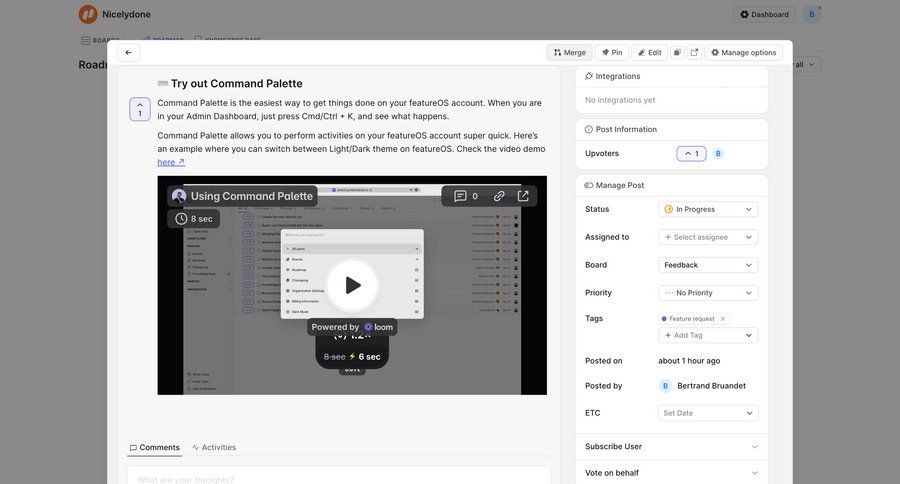Open Manage options
900x484 pixels.
point(743,52)
